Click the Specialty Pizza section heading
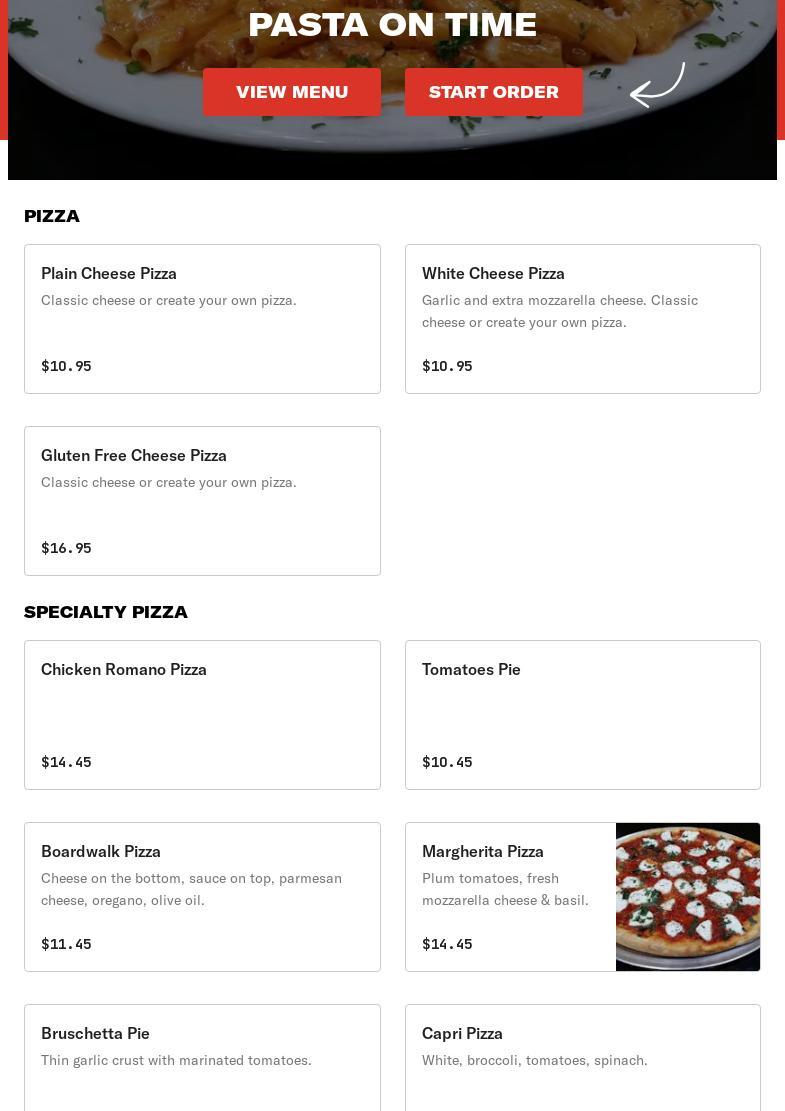The height and width of the screenshot is (1111, 785). coord(106,612)
